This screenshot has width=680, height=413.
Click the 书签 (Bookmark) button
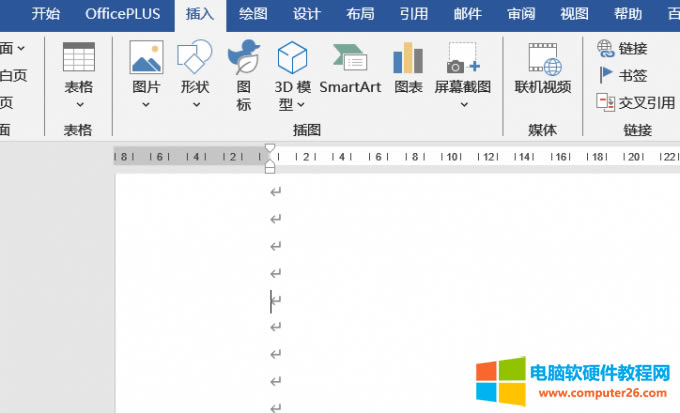coord(622,75)
